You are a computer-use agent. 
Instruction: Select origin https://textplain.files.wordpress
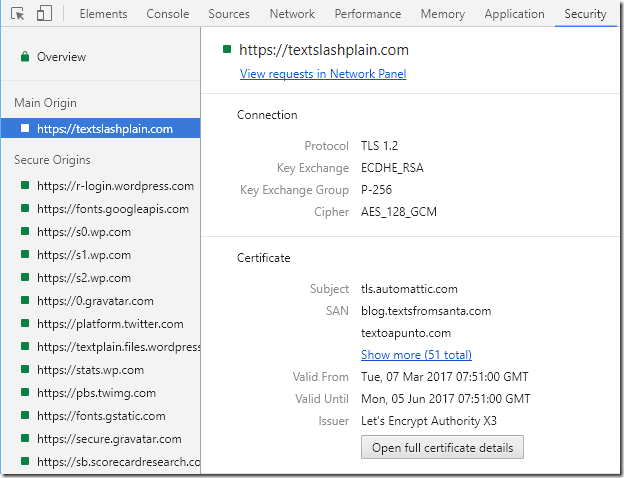[x=101, y=347]
